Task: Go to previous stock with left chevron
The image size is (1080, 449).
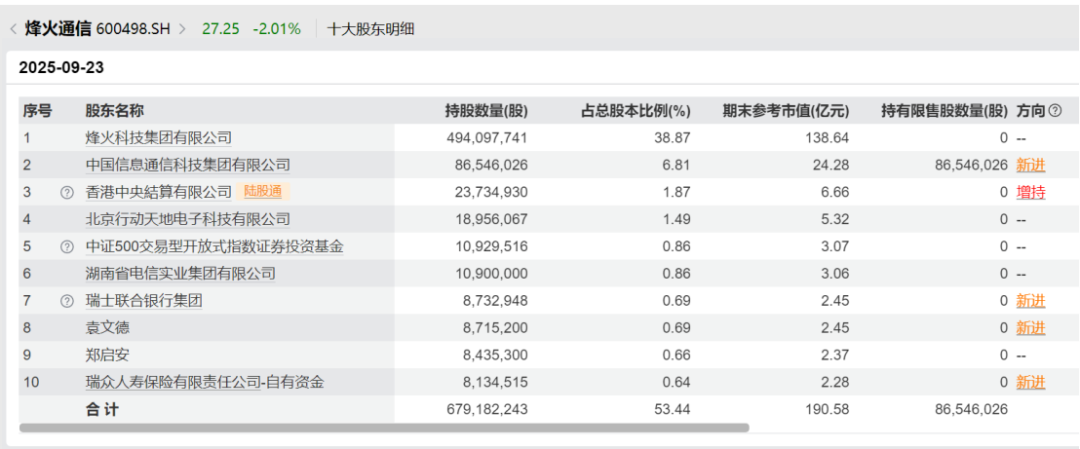Action: (x=13, y=29)
